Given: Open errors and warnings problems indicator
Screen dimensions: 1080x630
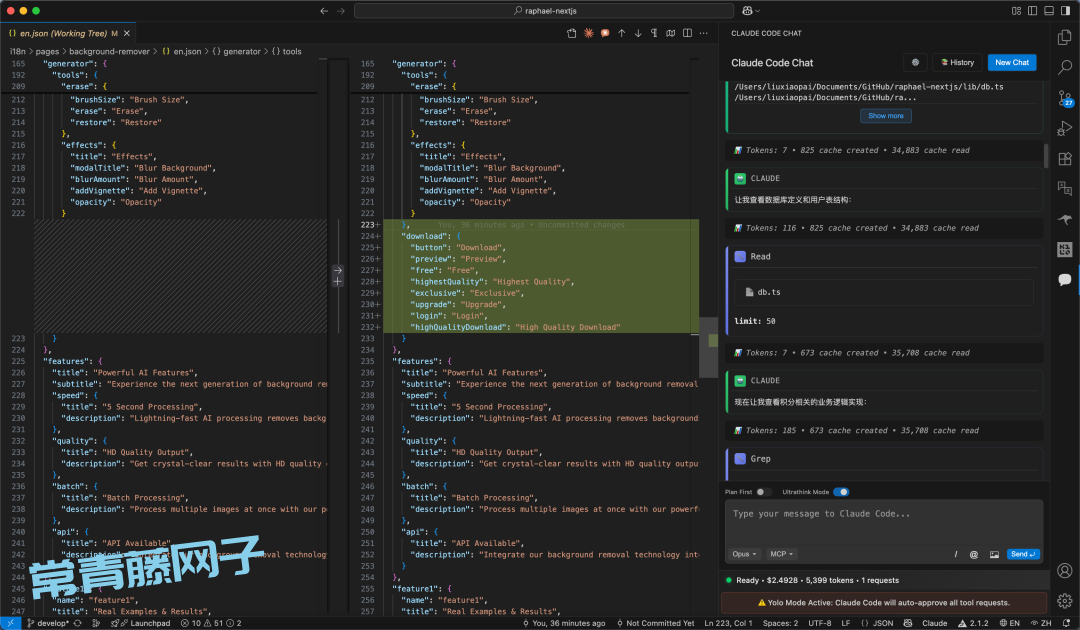Looking at the screenshot, I should pyautogui.click(x=211, y=623).
